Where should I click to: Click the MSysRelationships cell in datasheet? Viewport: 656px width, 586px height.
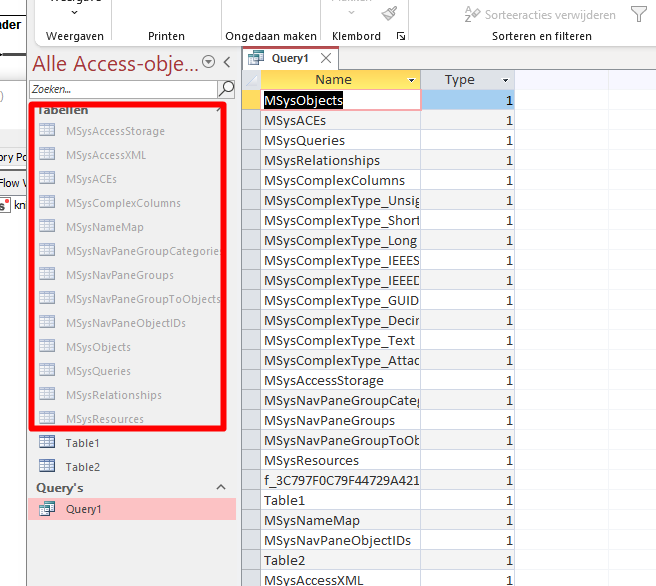point(340,161)
